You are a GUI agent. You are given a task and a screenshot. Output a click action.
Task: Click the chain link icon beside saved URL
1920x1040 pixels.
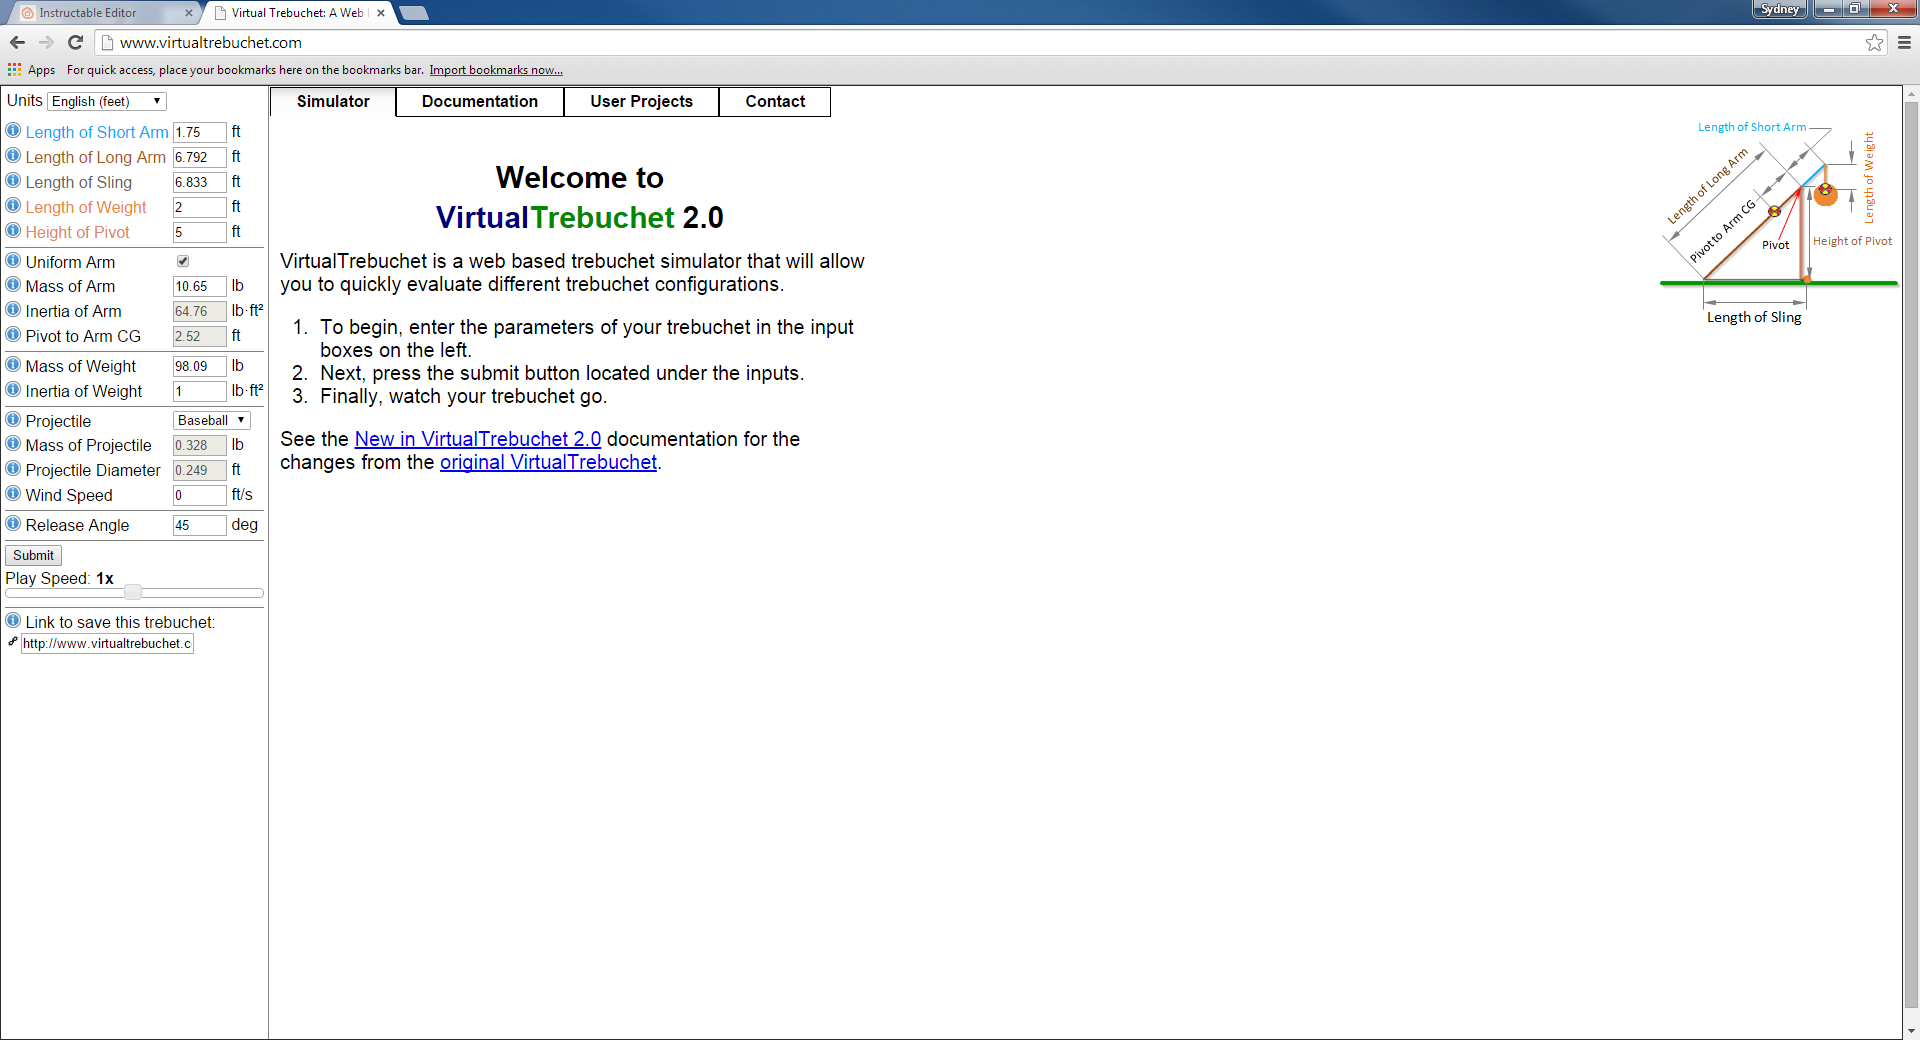[13, 642]
